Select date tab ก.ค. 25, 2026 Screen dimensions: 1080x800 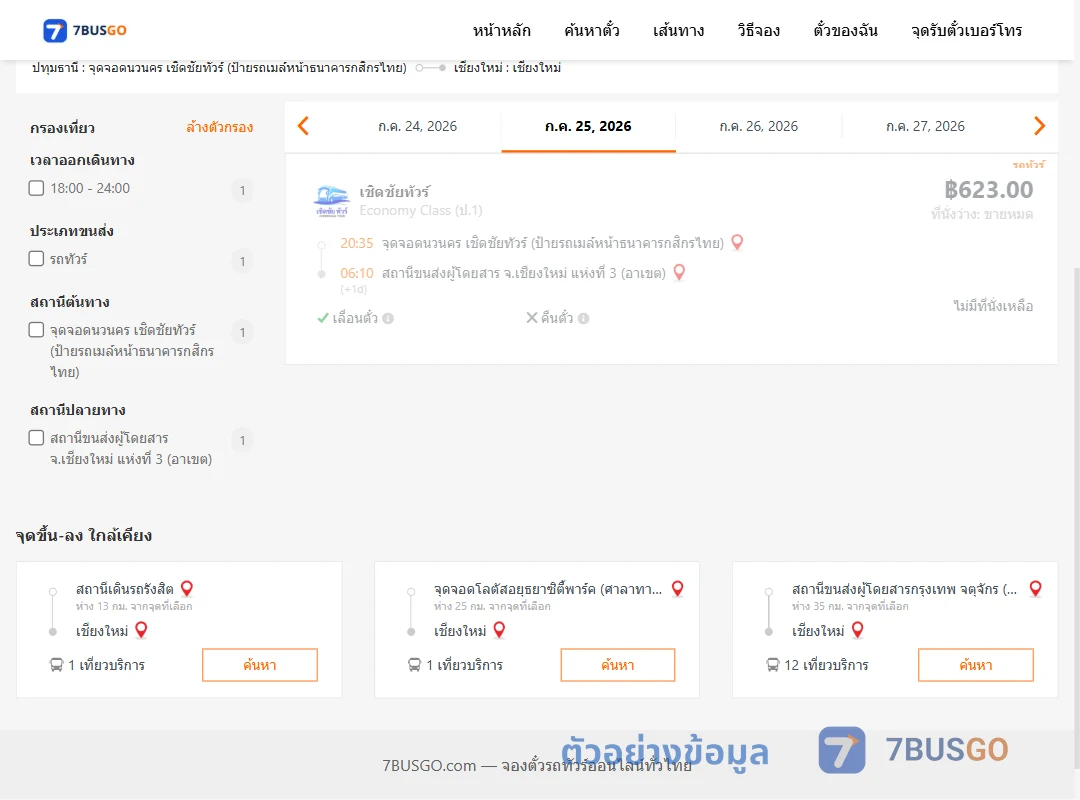tap(588, 126)
